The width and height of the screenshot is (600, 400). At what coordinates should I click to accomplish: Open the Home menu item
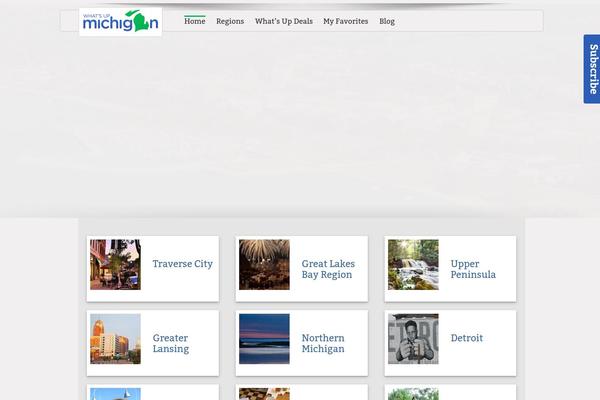195,21
